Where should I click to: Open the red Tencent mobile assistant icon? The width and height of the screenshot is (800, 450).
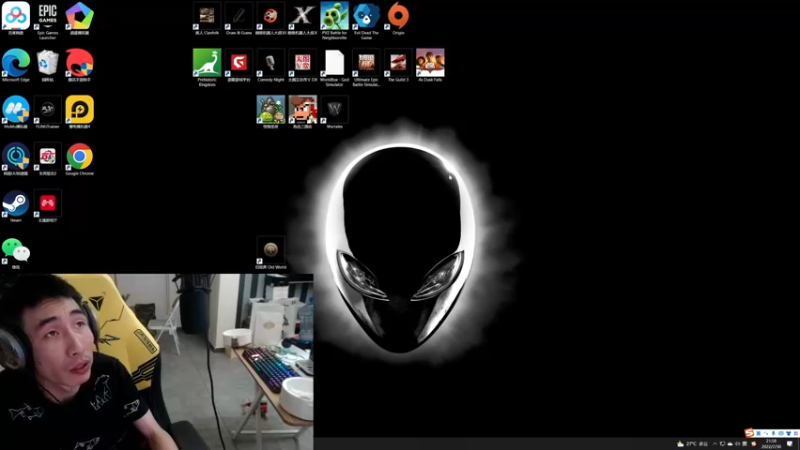coord(80,63)
